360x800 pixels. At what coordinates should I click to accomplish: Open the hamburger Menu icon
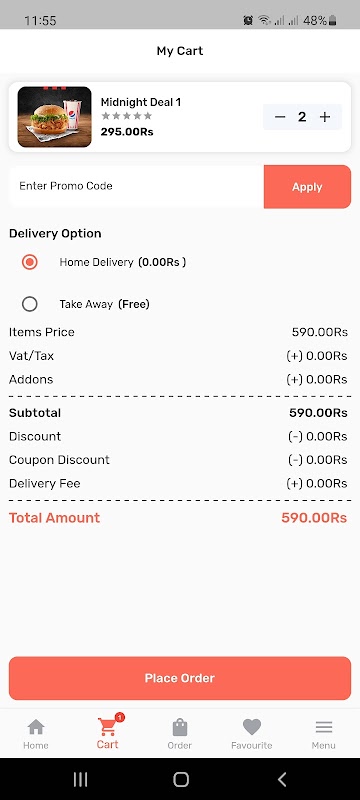click(323, 727)
